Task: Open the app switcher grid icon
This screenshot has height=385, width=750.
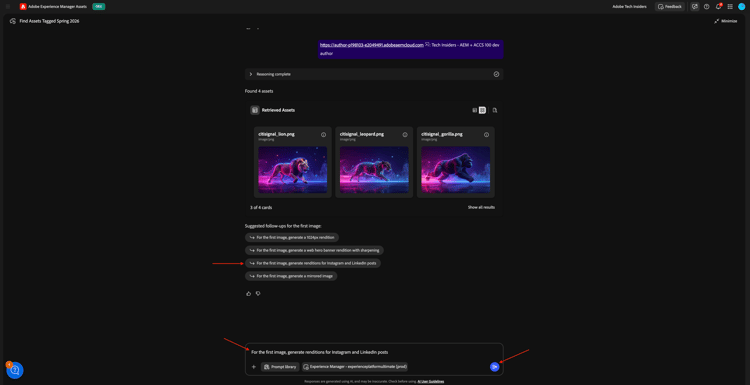Action: pyautogui.click(x=730, y=7)
